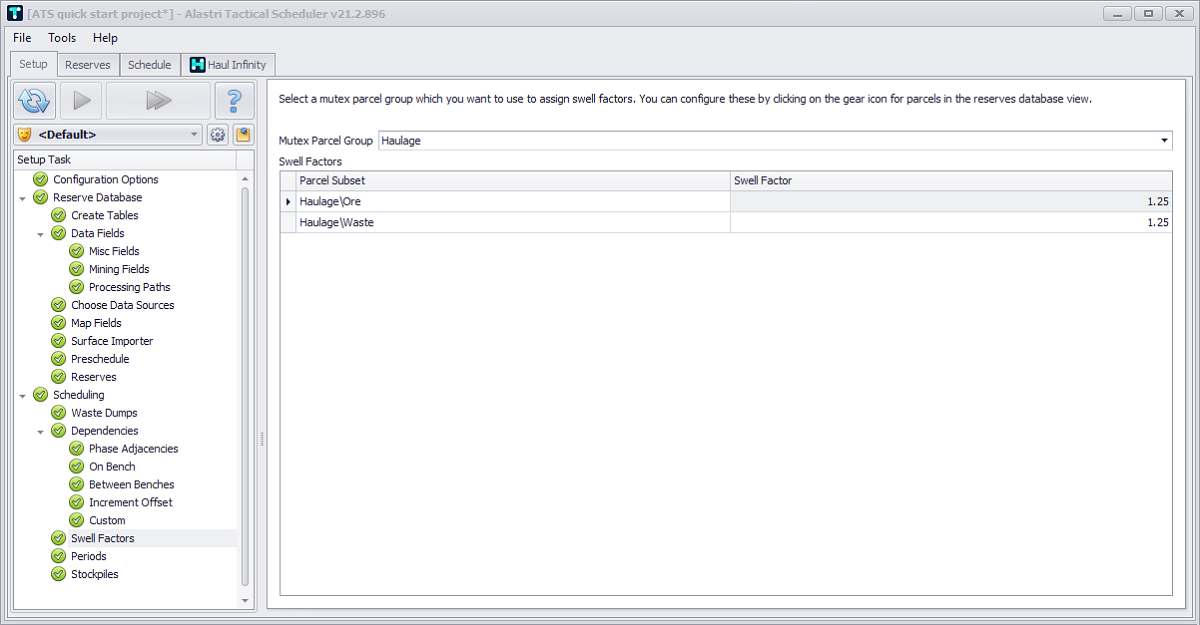Select the Reserves setup task in tree

coord(93,378)
